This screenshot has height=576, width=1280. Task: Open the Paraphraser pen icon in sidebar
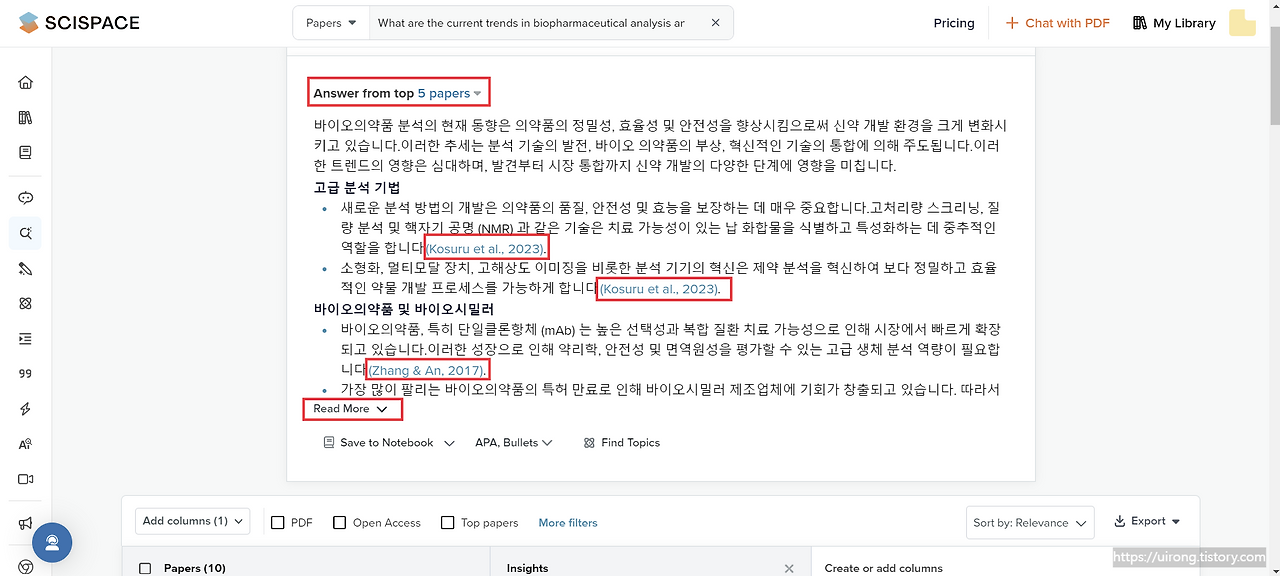tap(25, 268)
